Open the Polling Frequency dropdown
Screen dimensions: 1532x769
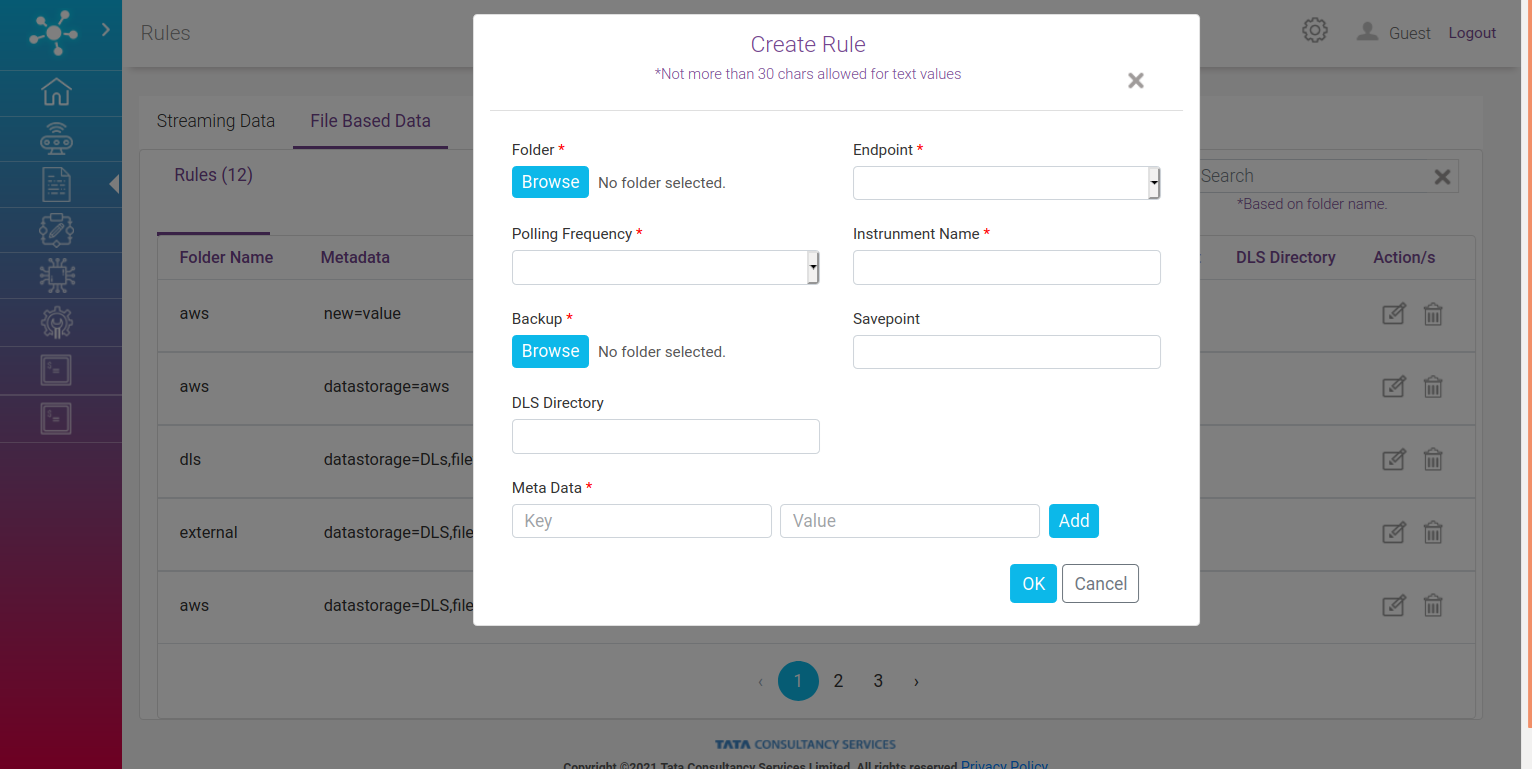click(x=665, y=267)
